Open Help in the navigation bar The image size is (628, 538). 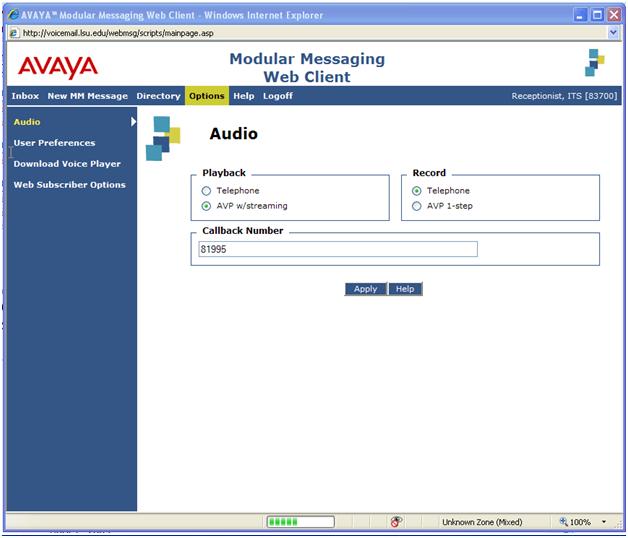pyautogui.click(x=244, y=96)
